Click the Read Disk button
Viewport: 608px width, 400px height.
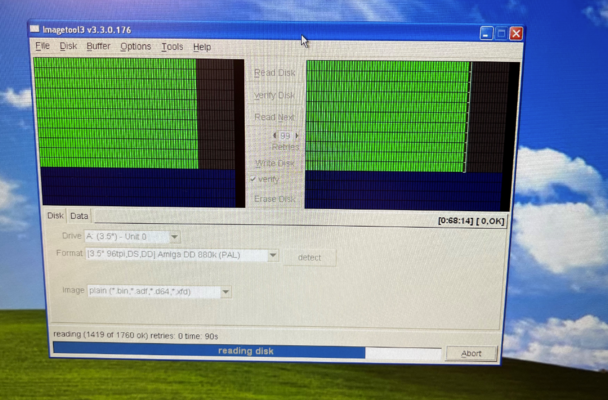click(x=274, y=73)
